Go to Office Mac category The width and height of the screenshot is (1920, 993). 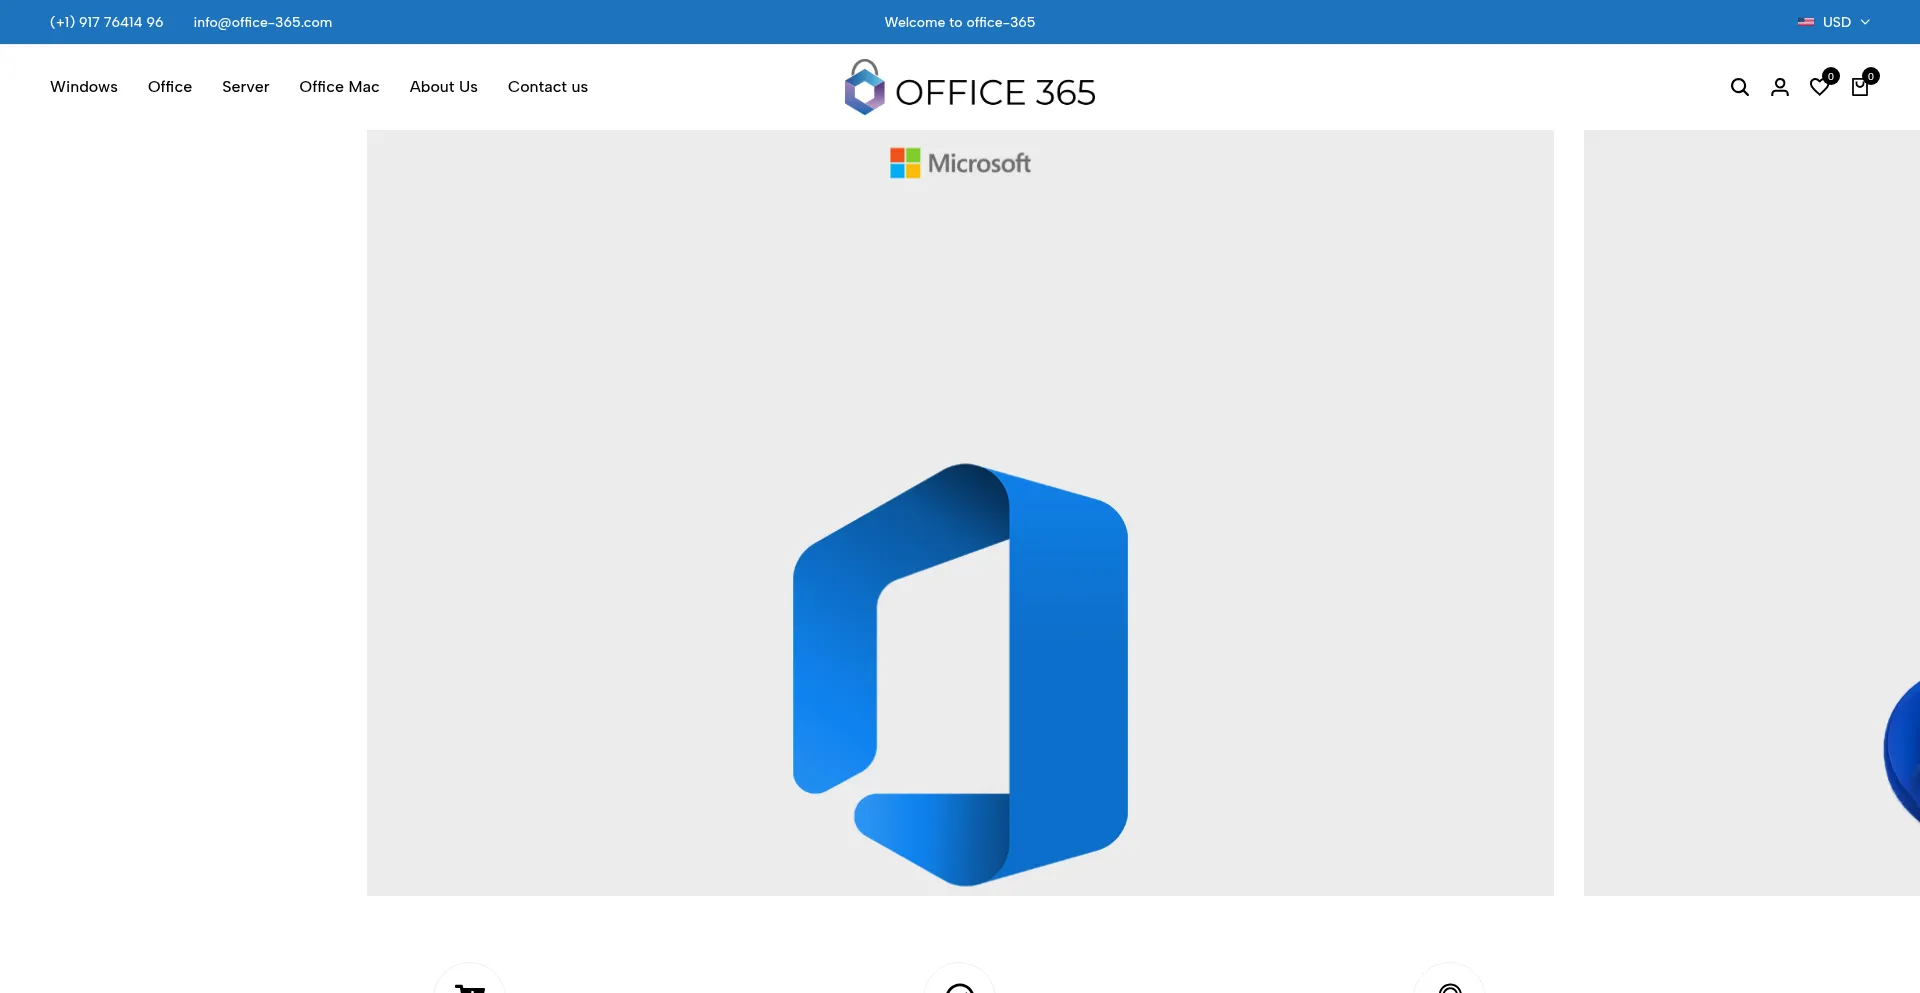[339, 87]
